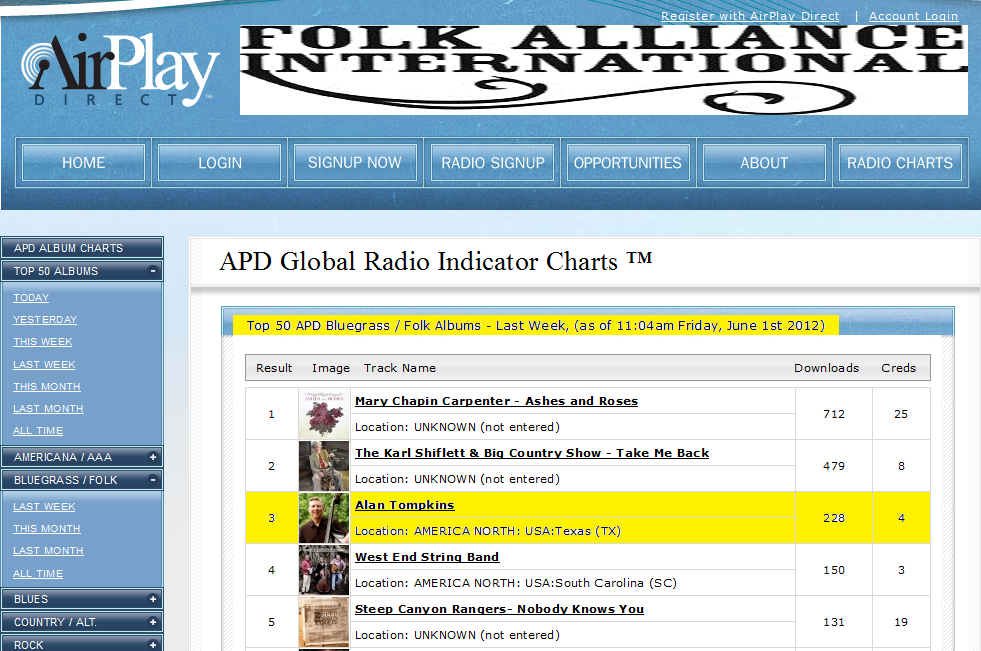Screen dimensions: 981x651
Task: Click the 131 downloads value
Action: [x=834, y=622]
